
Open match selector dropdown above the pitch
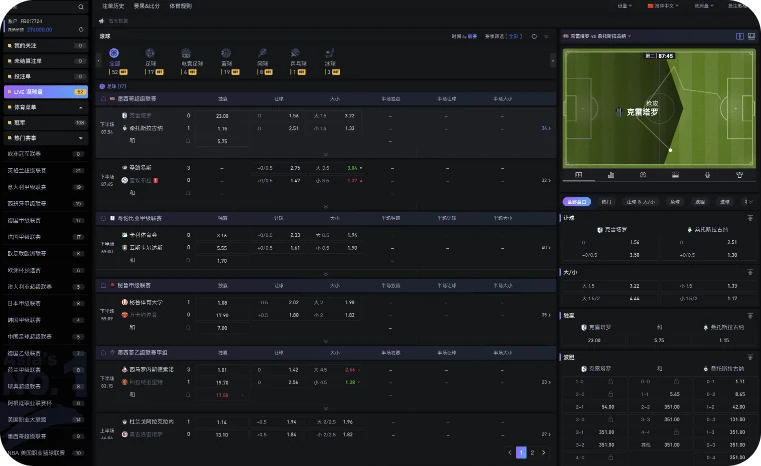point(597,36)
